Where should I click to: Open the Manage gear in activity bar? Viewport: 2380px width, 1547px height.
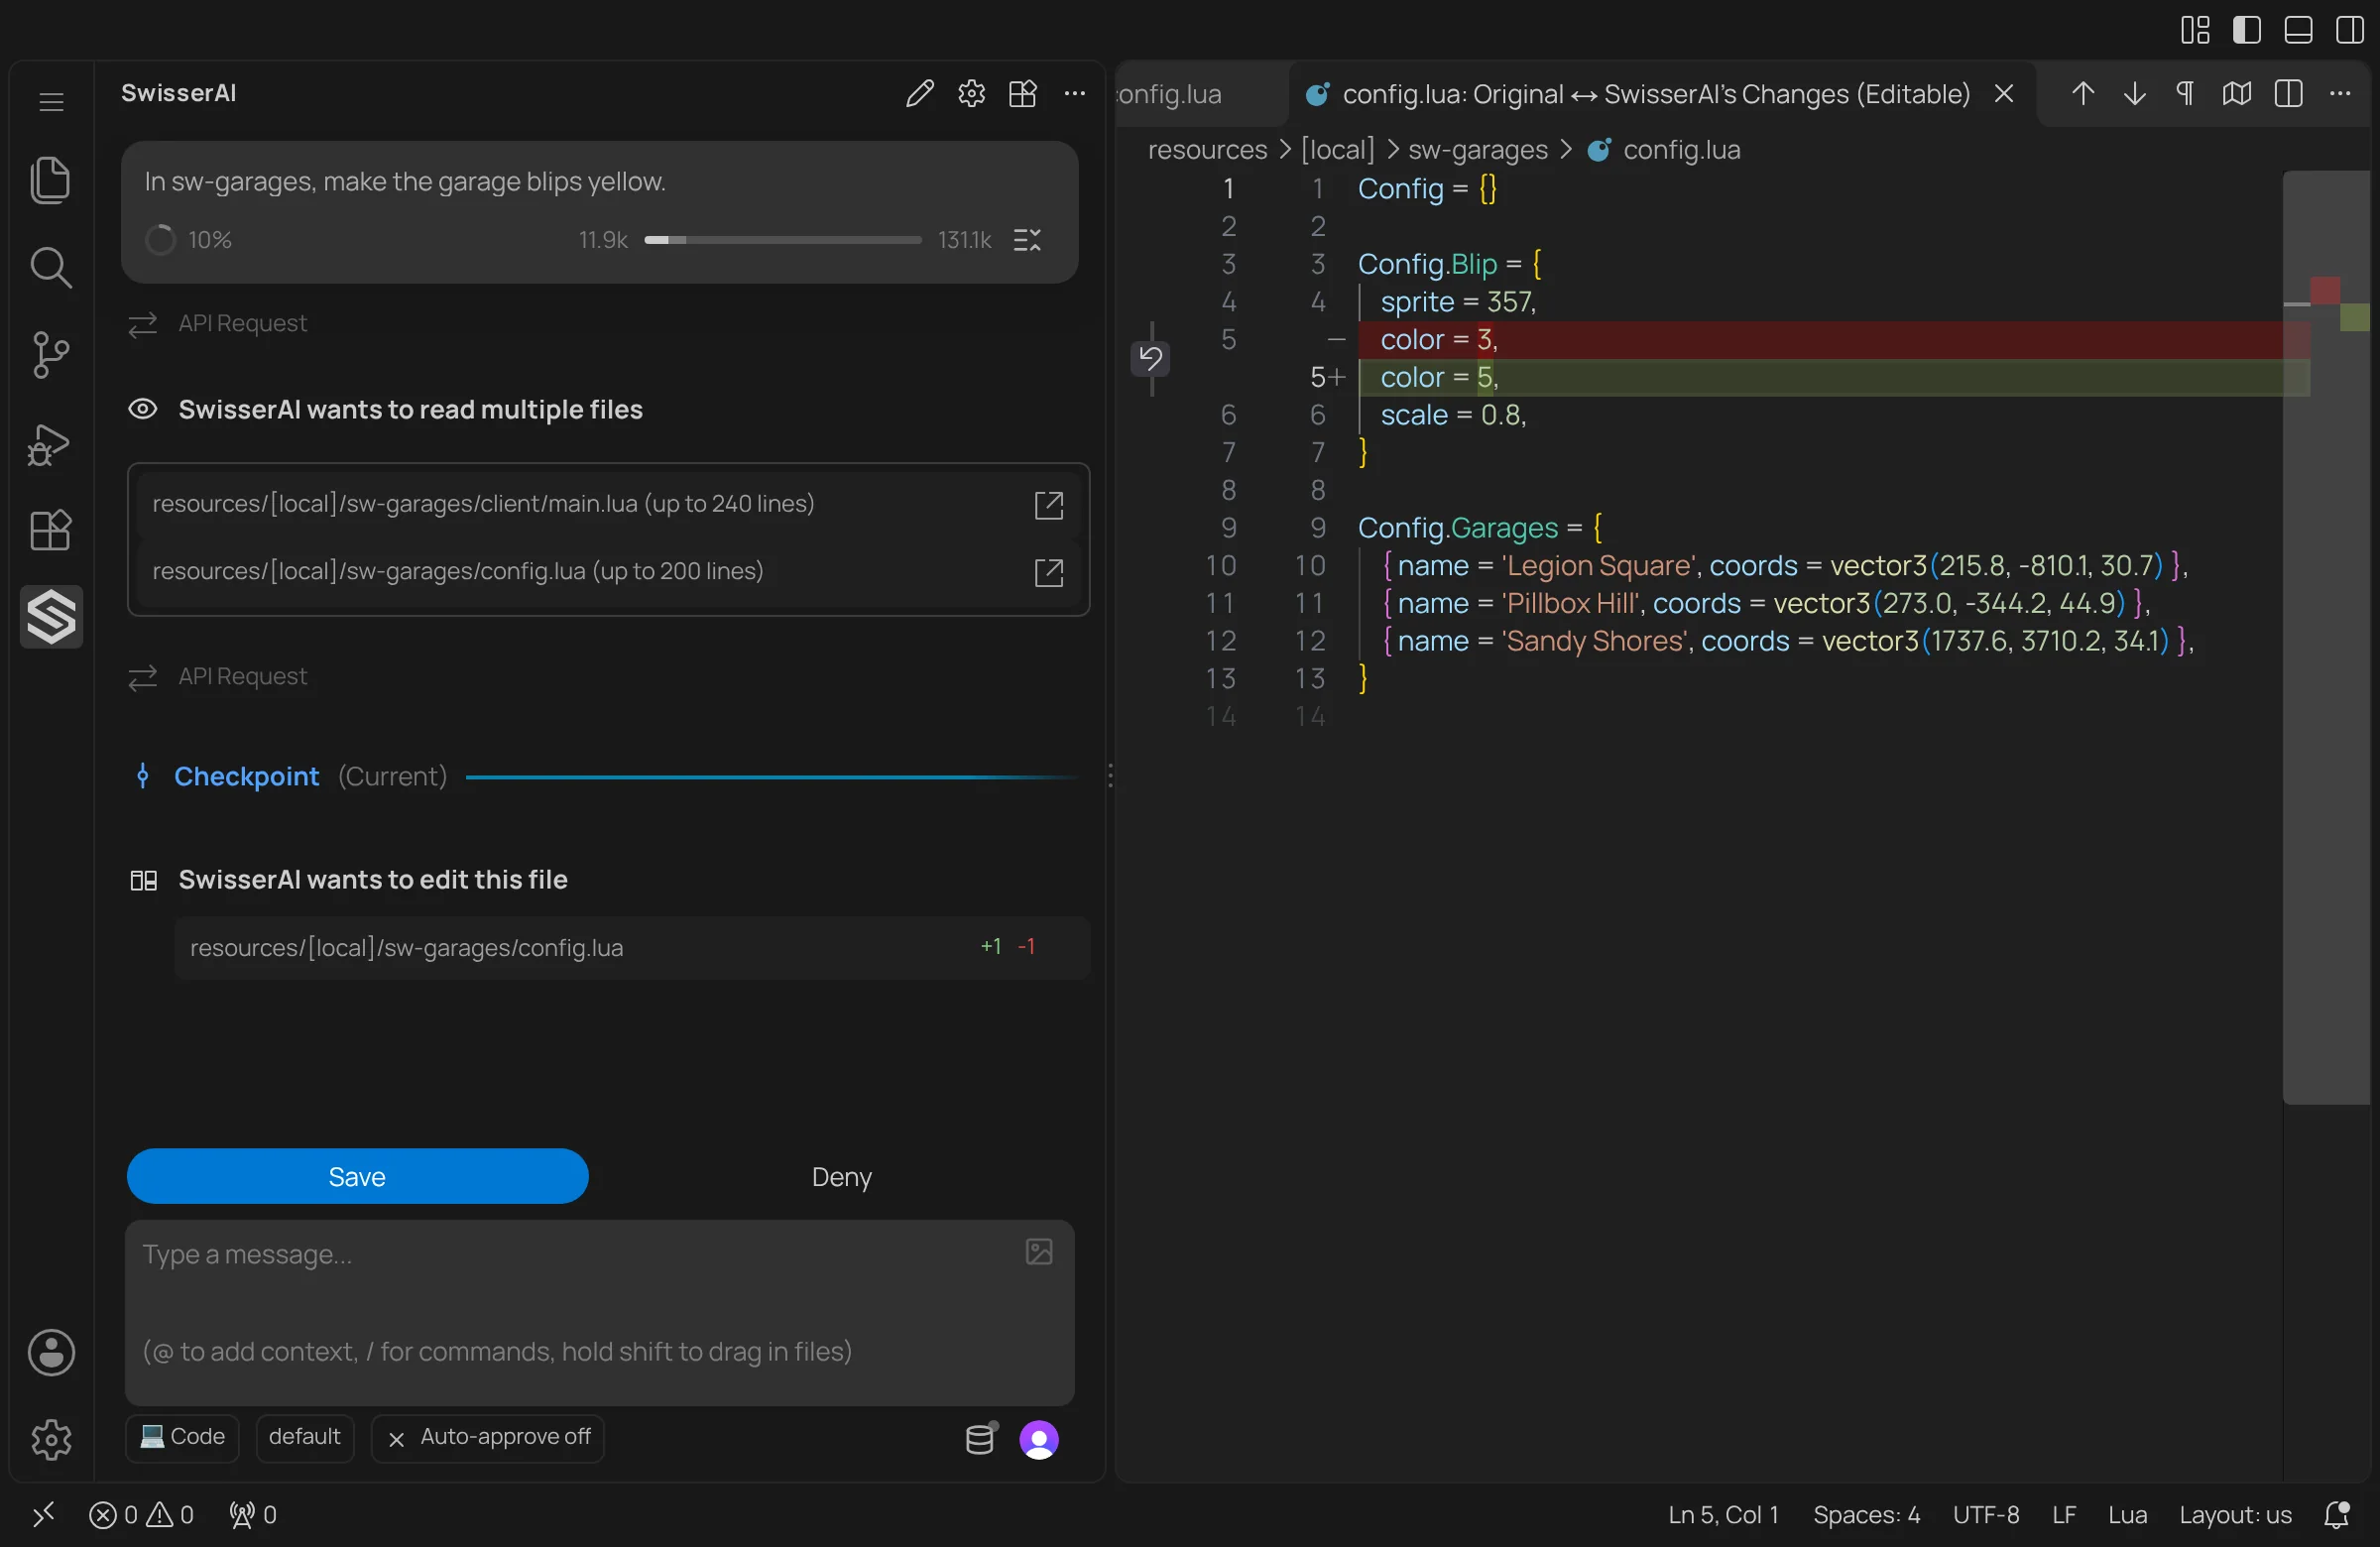click(x=51, y=1440)
